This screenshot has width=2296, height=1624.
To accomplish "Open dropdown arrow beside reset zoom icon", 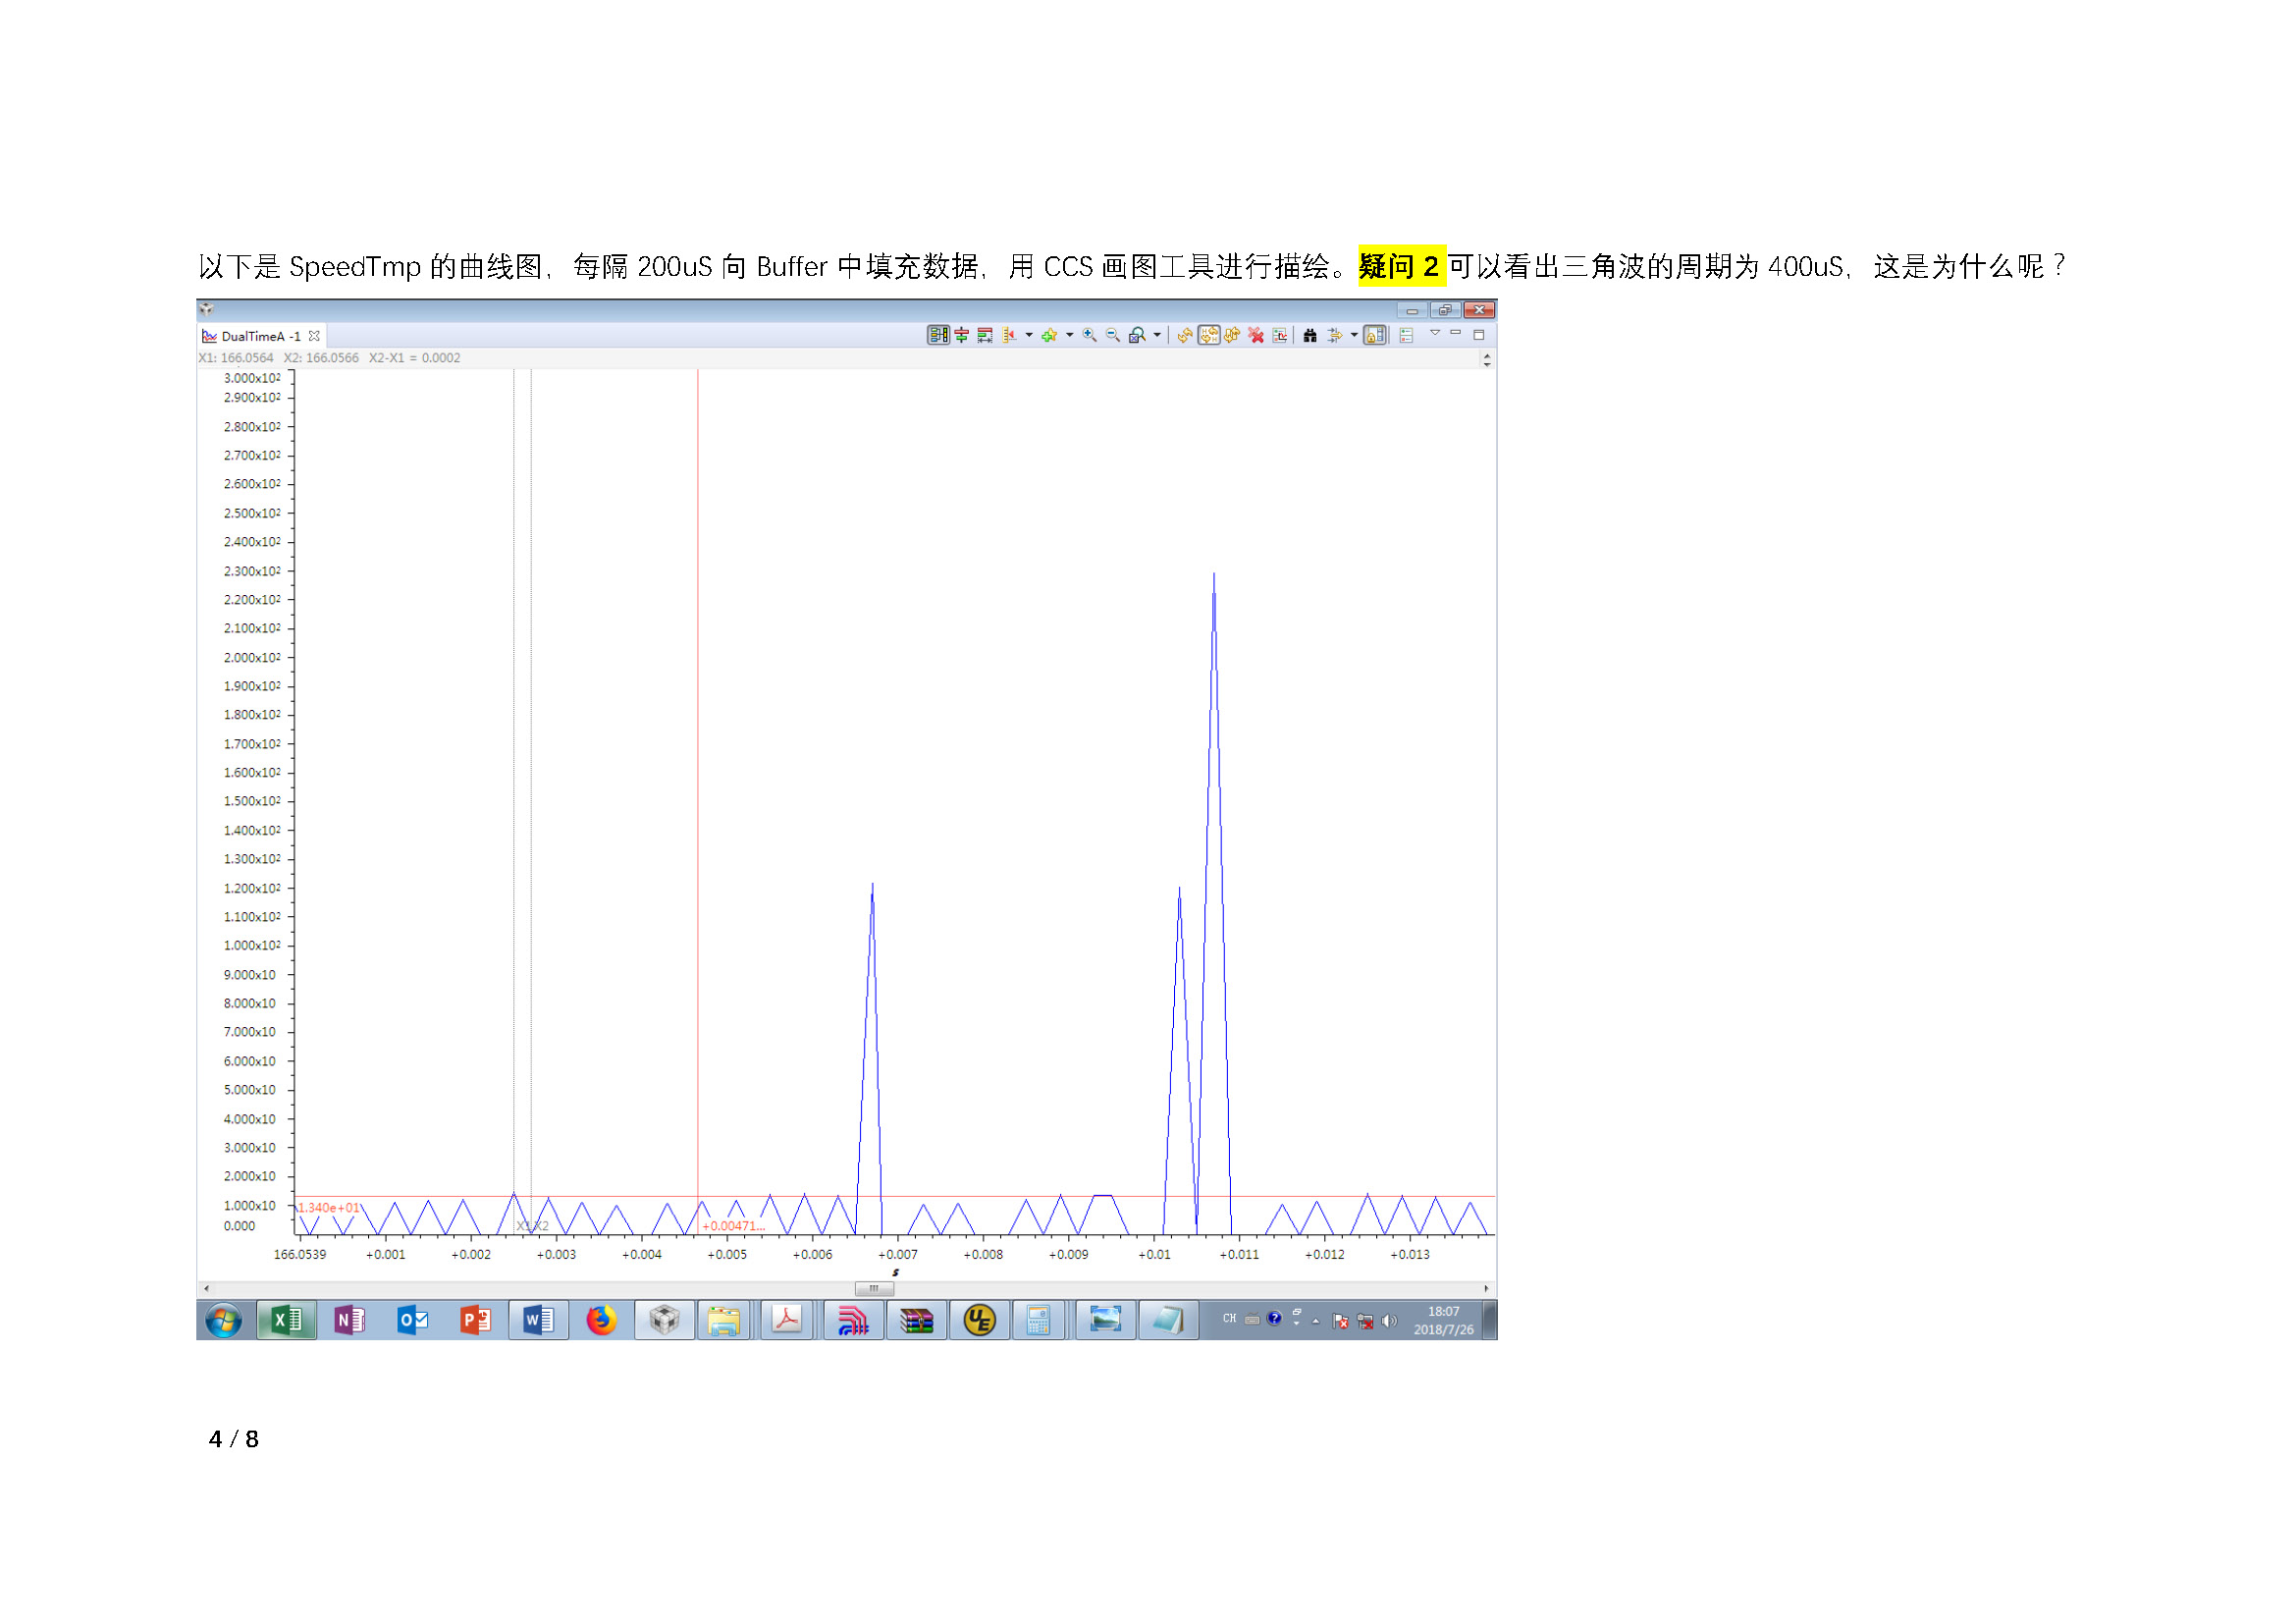I will coord(1157,336).
